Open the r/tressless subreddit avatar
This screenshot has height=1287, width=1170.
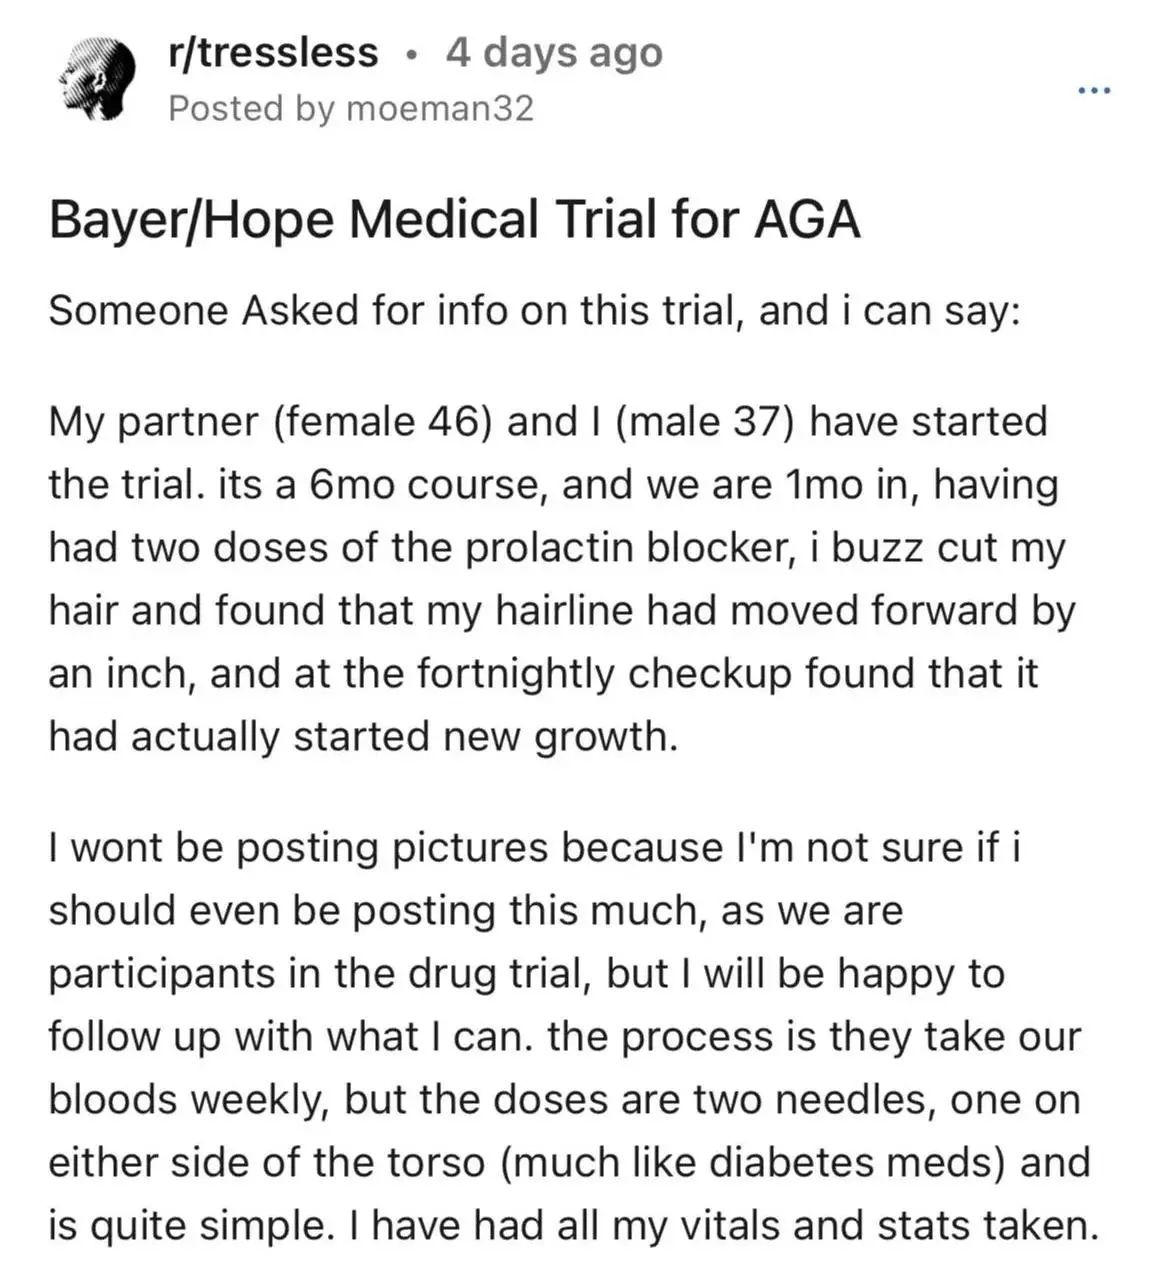click(96, 79)
